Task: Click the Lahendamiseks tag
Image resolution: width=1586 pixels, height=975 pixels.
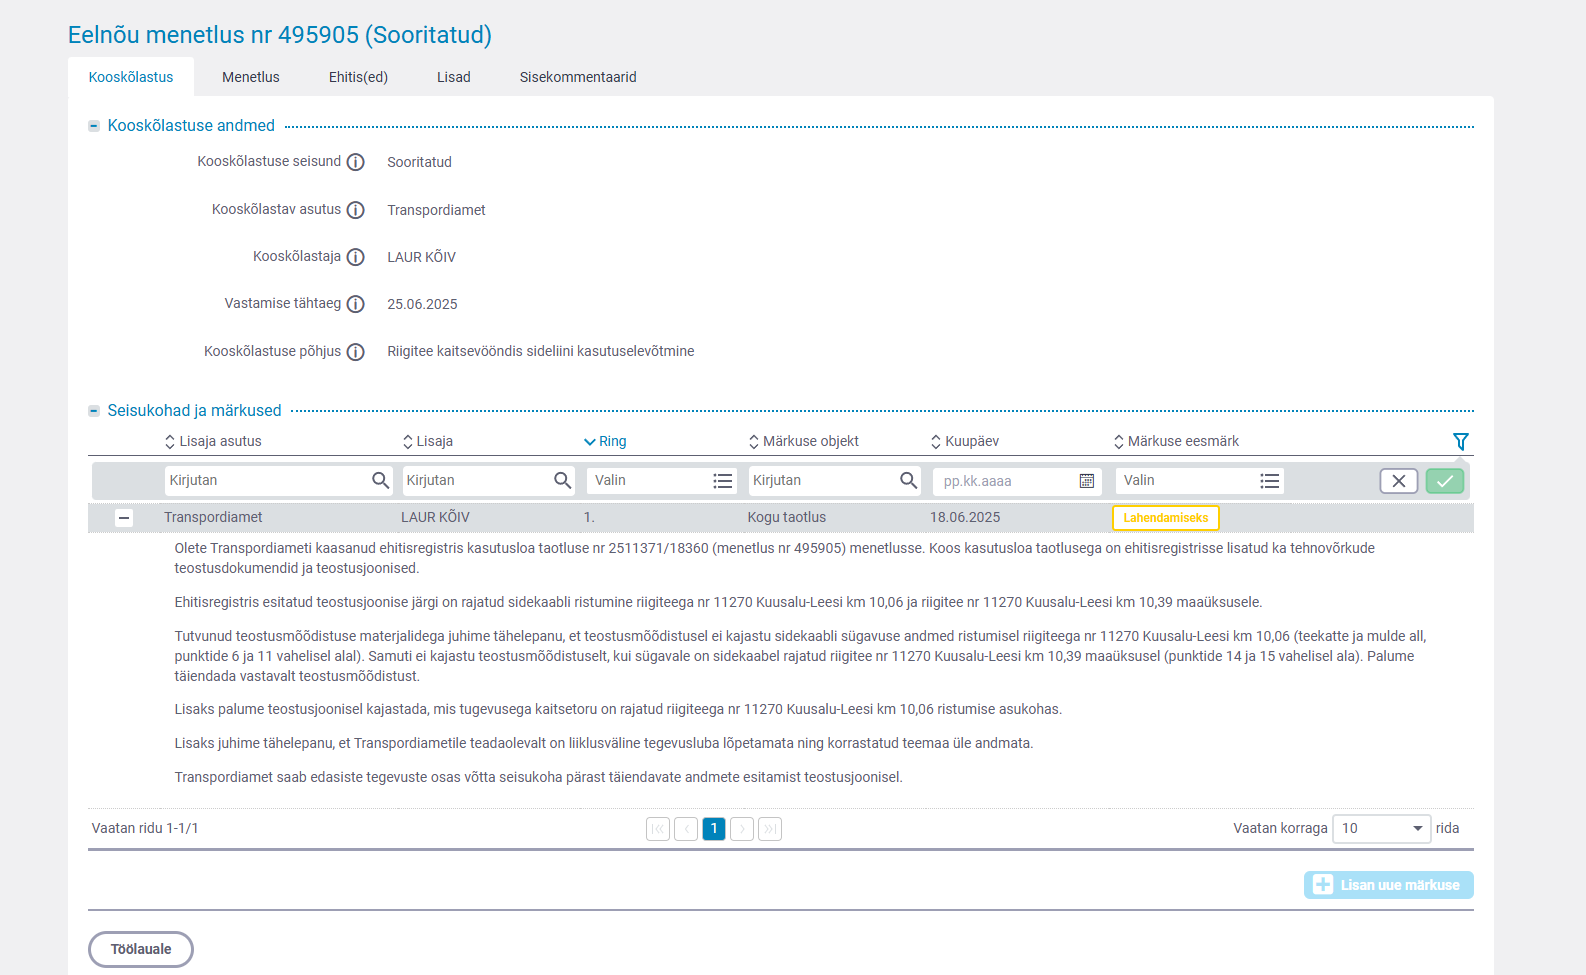Action: 1166,518
